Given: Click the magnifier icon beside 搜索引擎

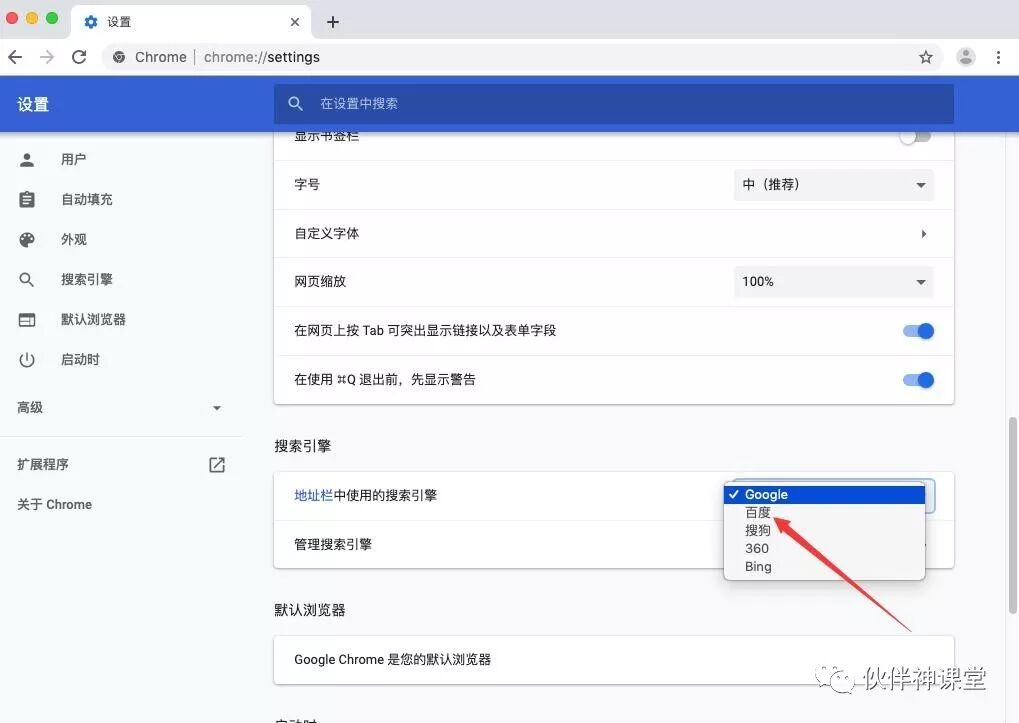Looking at the screenshot, I should pyautogui.click(x=27, y=280).
